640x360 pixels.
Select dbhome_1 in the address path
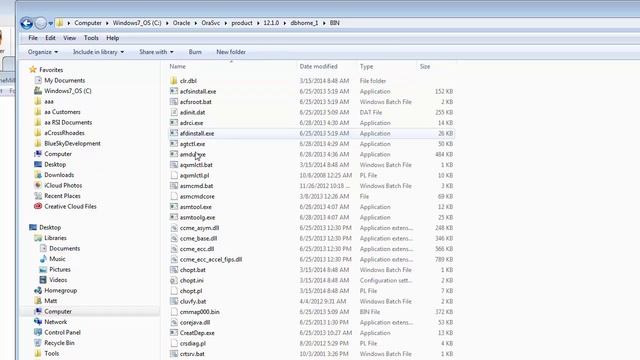coord(304,23)
